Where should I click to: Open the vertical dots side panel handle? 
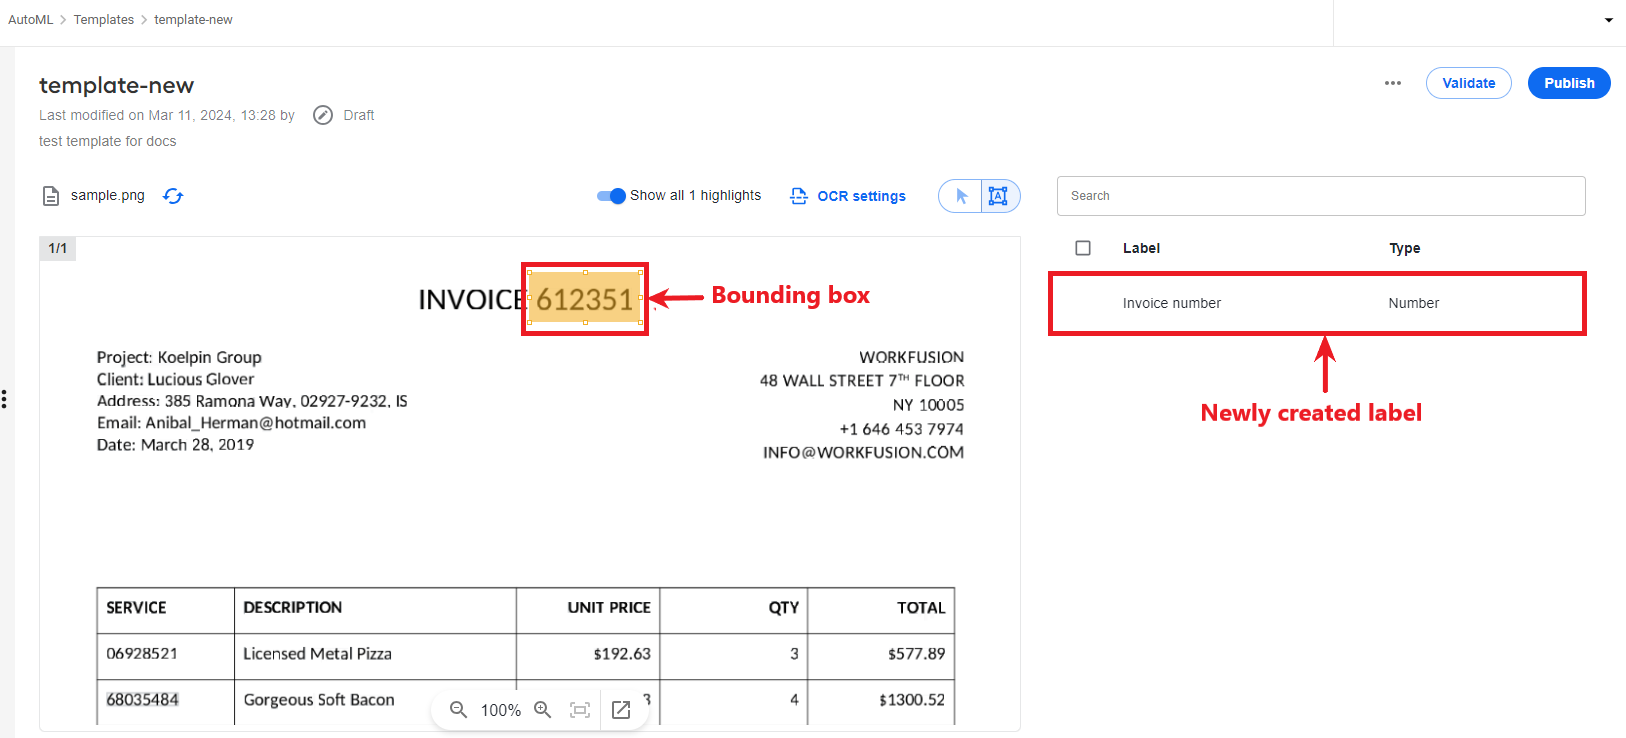(x=5, y=400)
